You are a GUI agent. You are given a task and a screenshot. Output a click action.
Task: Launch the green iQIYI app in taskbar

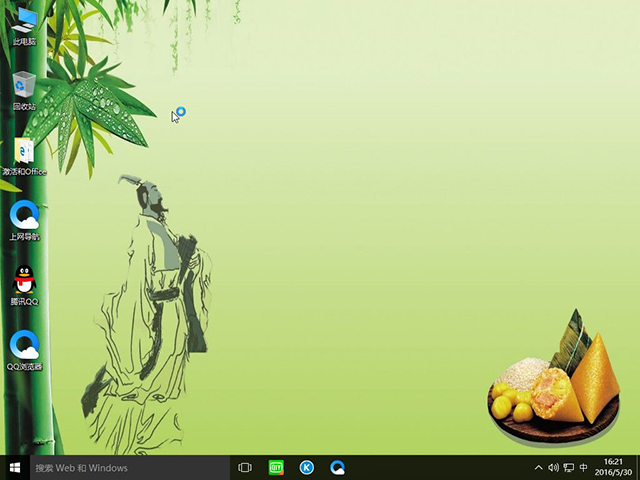pos(276,467)
